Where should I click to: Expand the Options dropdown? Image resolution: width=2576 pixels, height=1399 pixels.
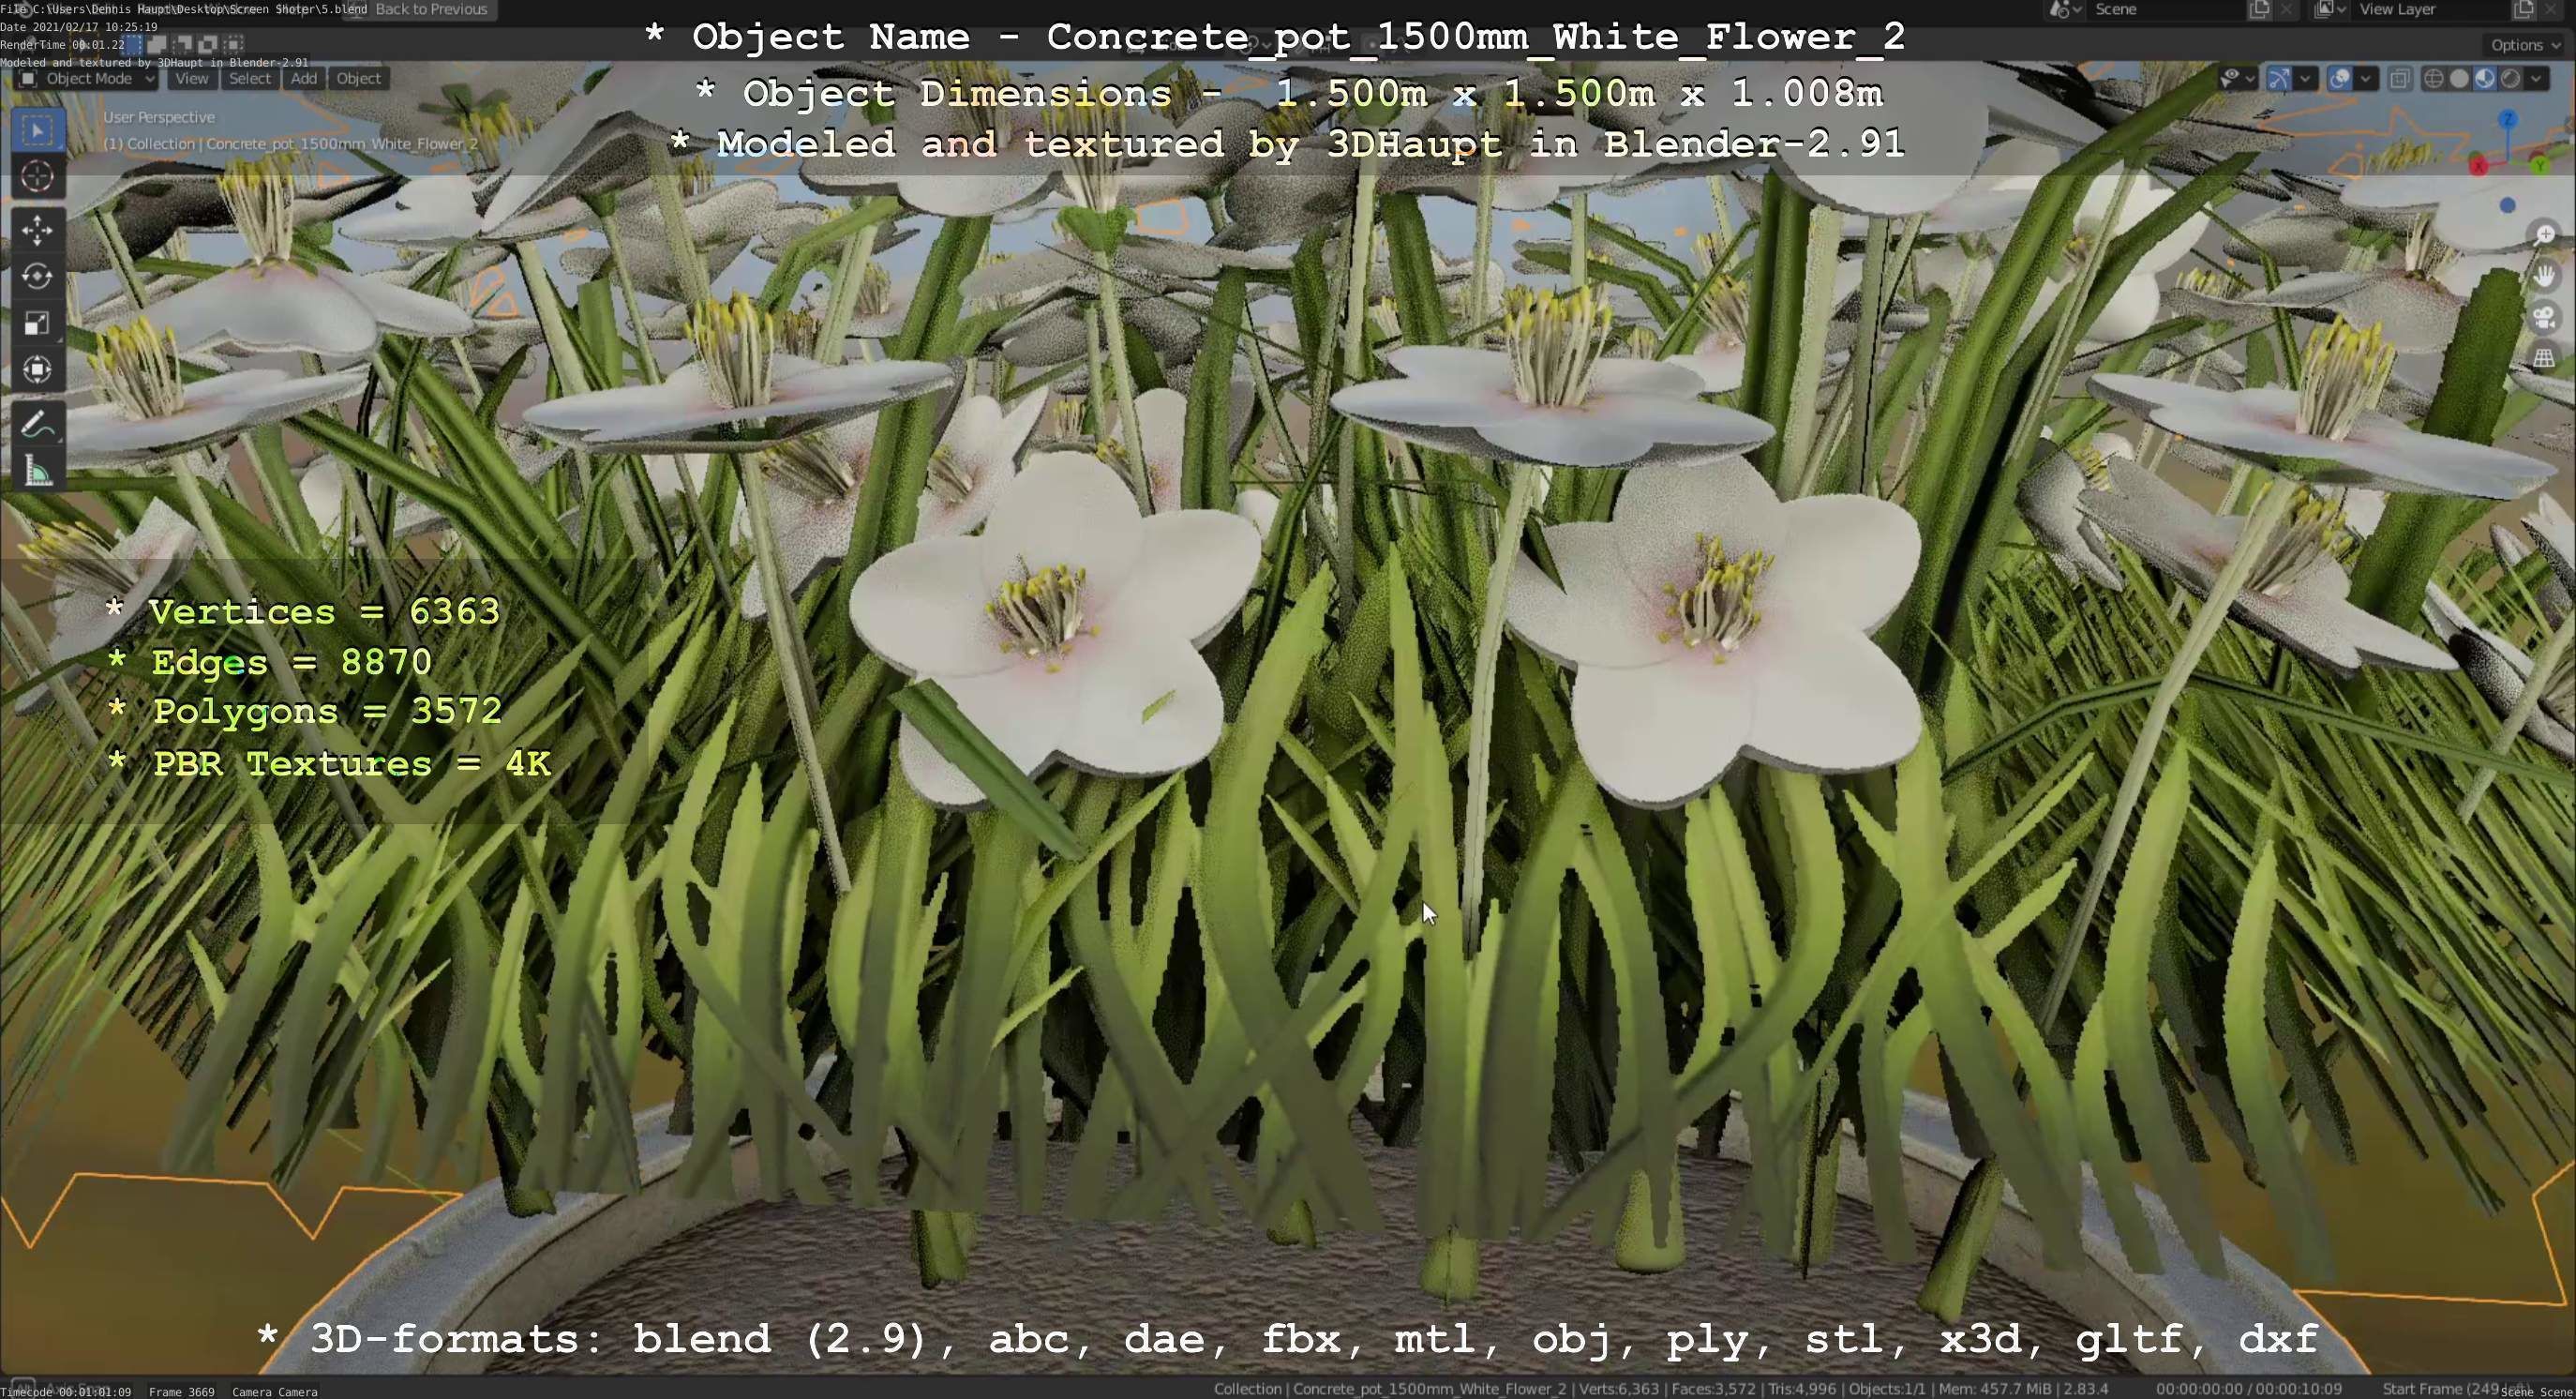pos(2524,45)
